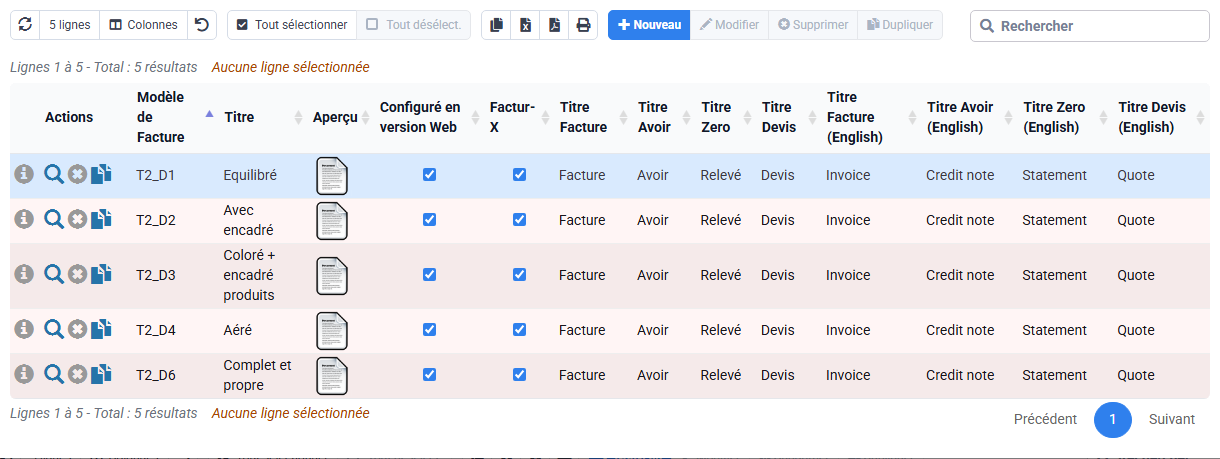Toggle Factur-X checkbox for T2_D1
Screen dimensions: 1220x459
(519, 174)
